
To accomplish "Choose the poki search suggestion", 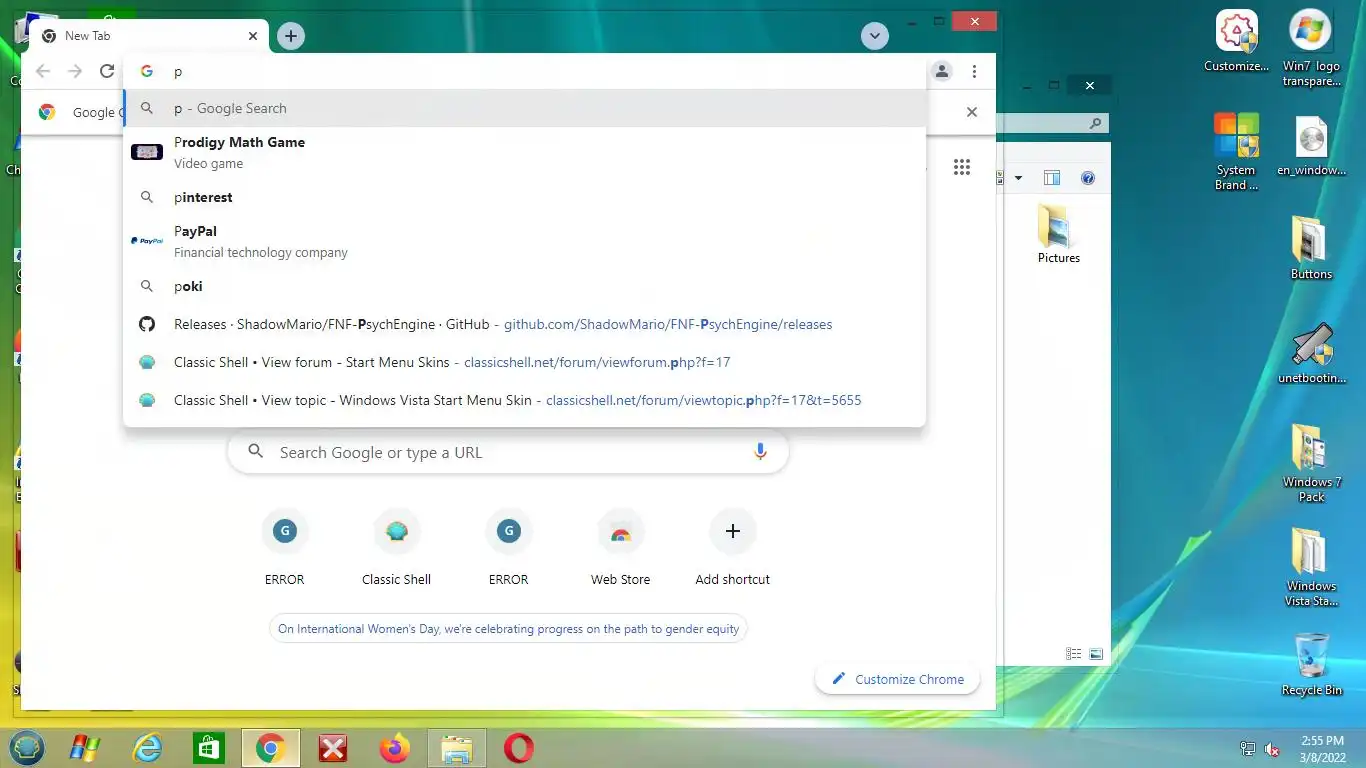I will point(525,286).
